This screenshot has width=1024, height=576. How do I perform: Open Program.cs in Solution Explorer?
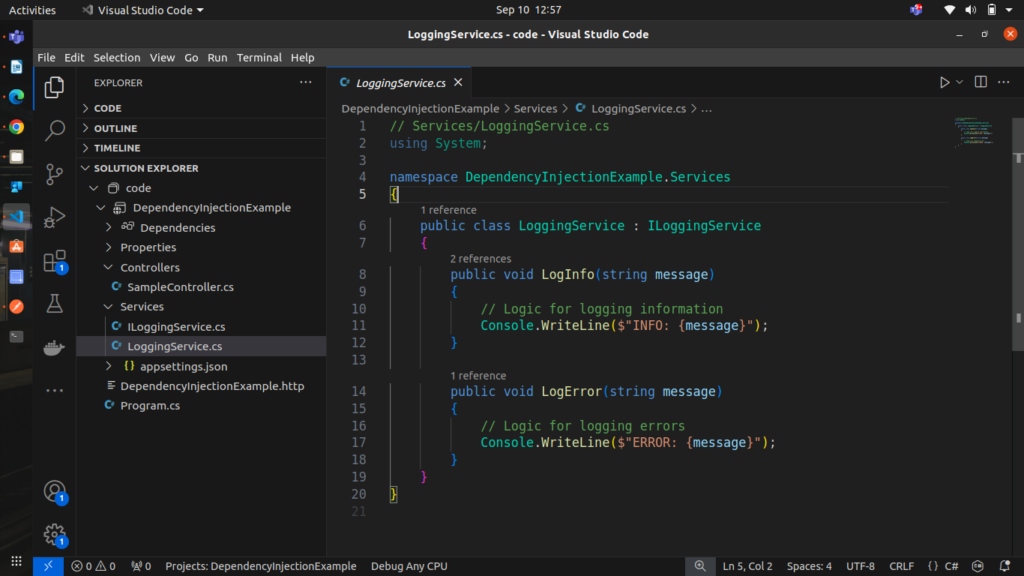click(x=150, y=406)
